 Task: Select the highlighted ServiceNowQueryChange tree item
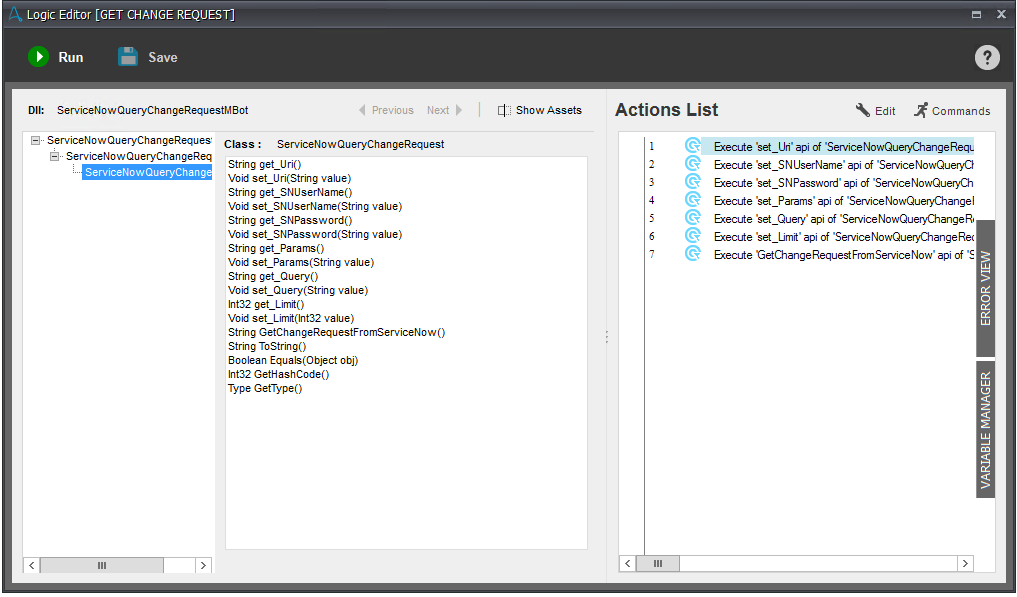click(x=147, y=173)
